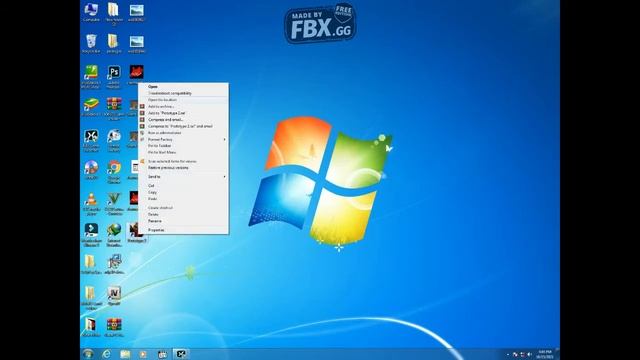Screen dimensions: 640x360
Task: Open the clapperboard app on taskbar
Action: (x=162, y=354)
